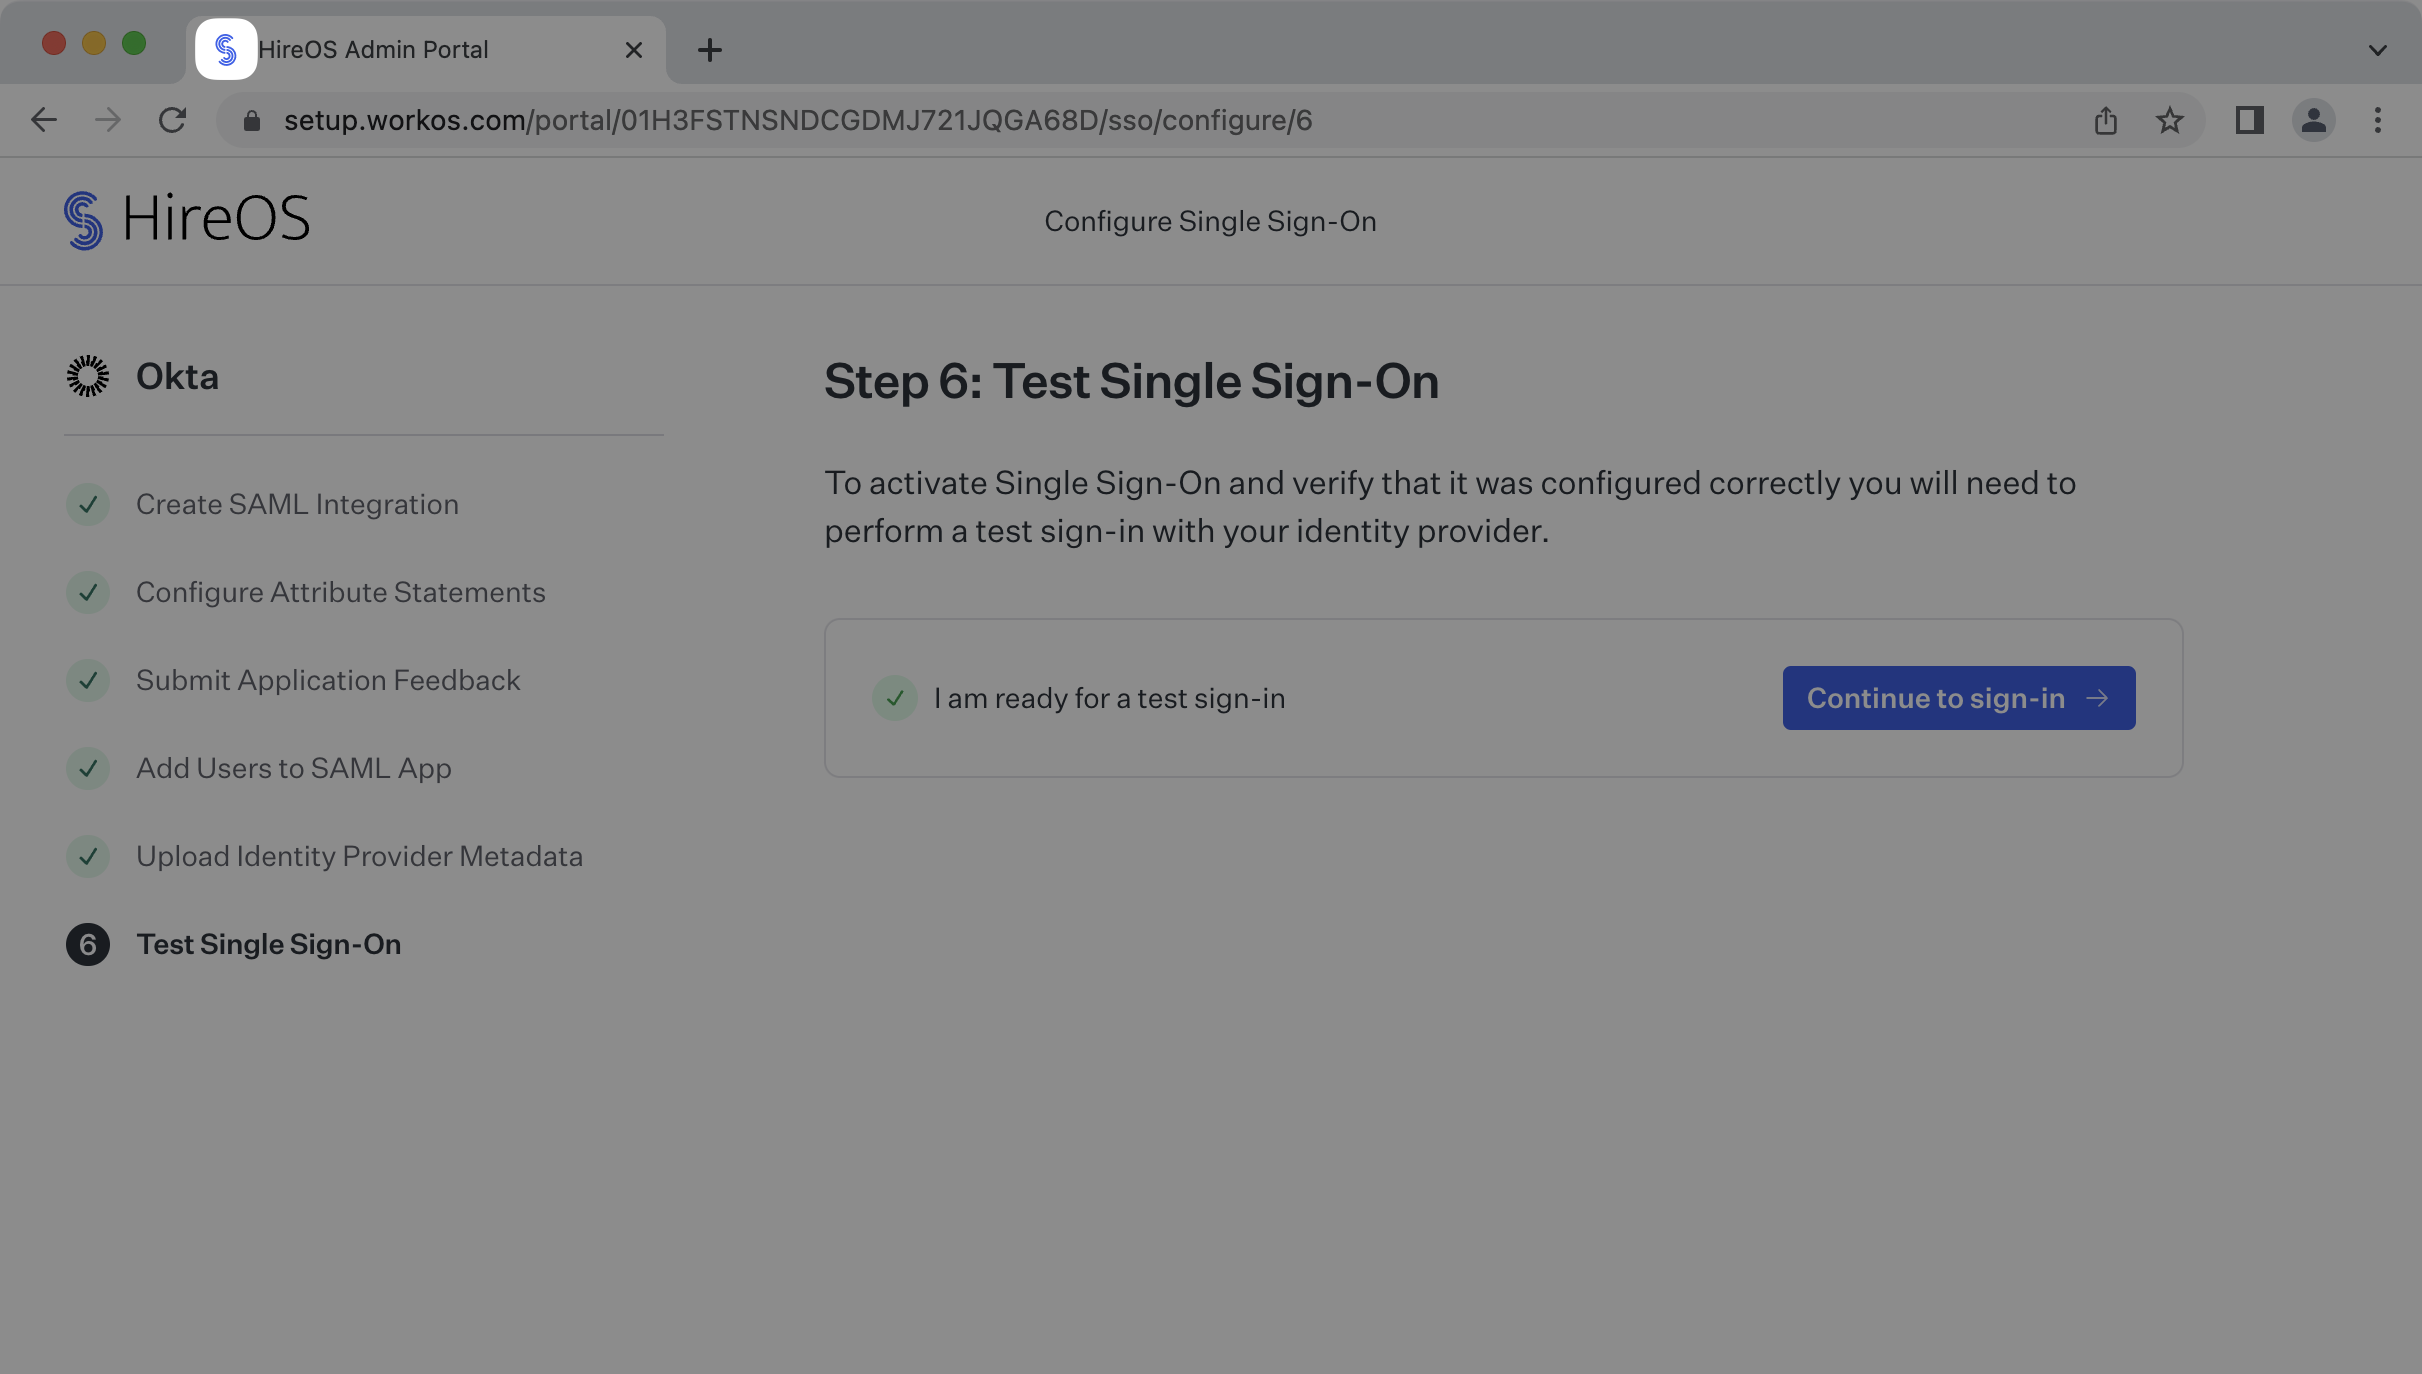The width and height of the screenshot is (2422, 1374).
Task: Open the Upload Identity Provider Metadata step
Action: point(359,856)
